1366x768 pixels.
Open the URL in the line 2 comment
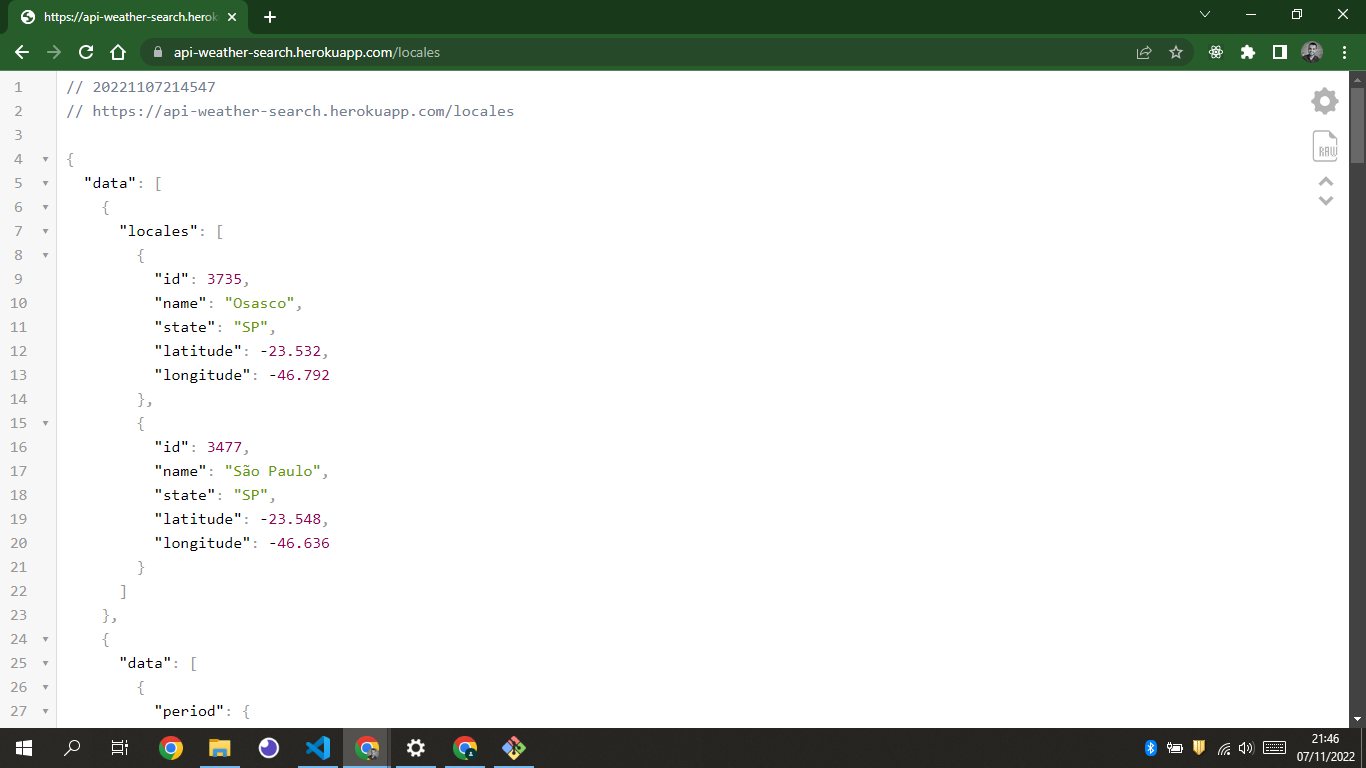coord(303,111)
